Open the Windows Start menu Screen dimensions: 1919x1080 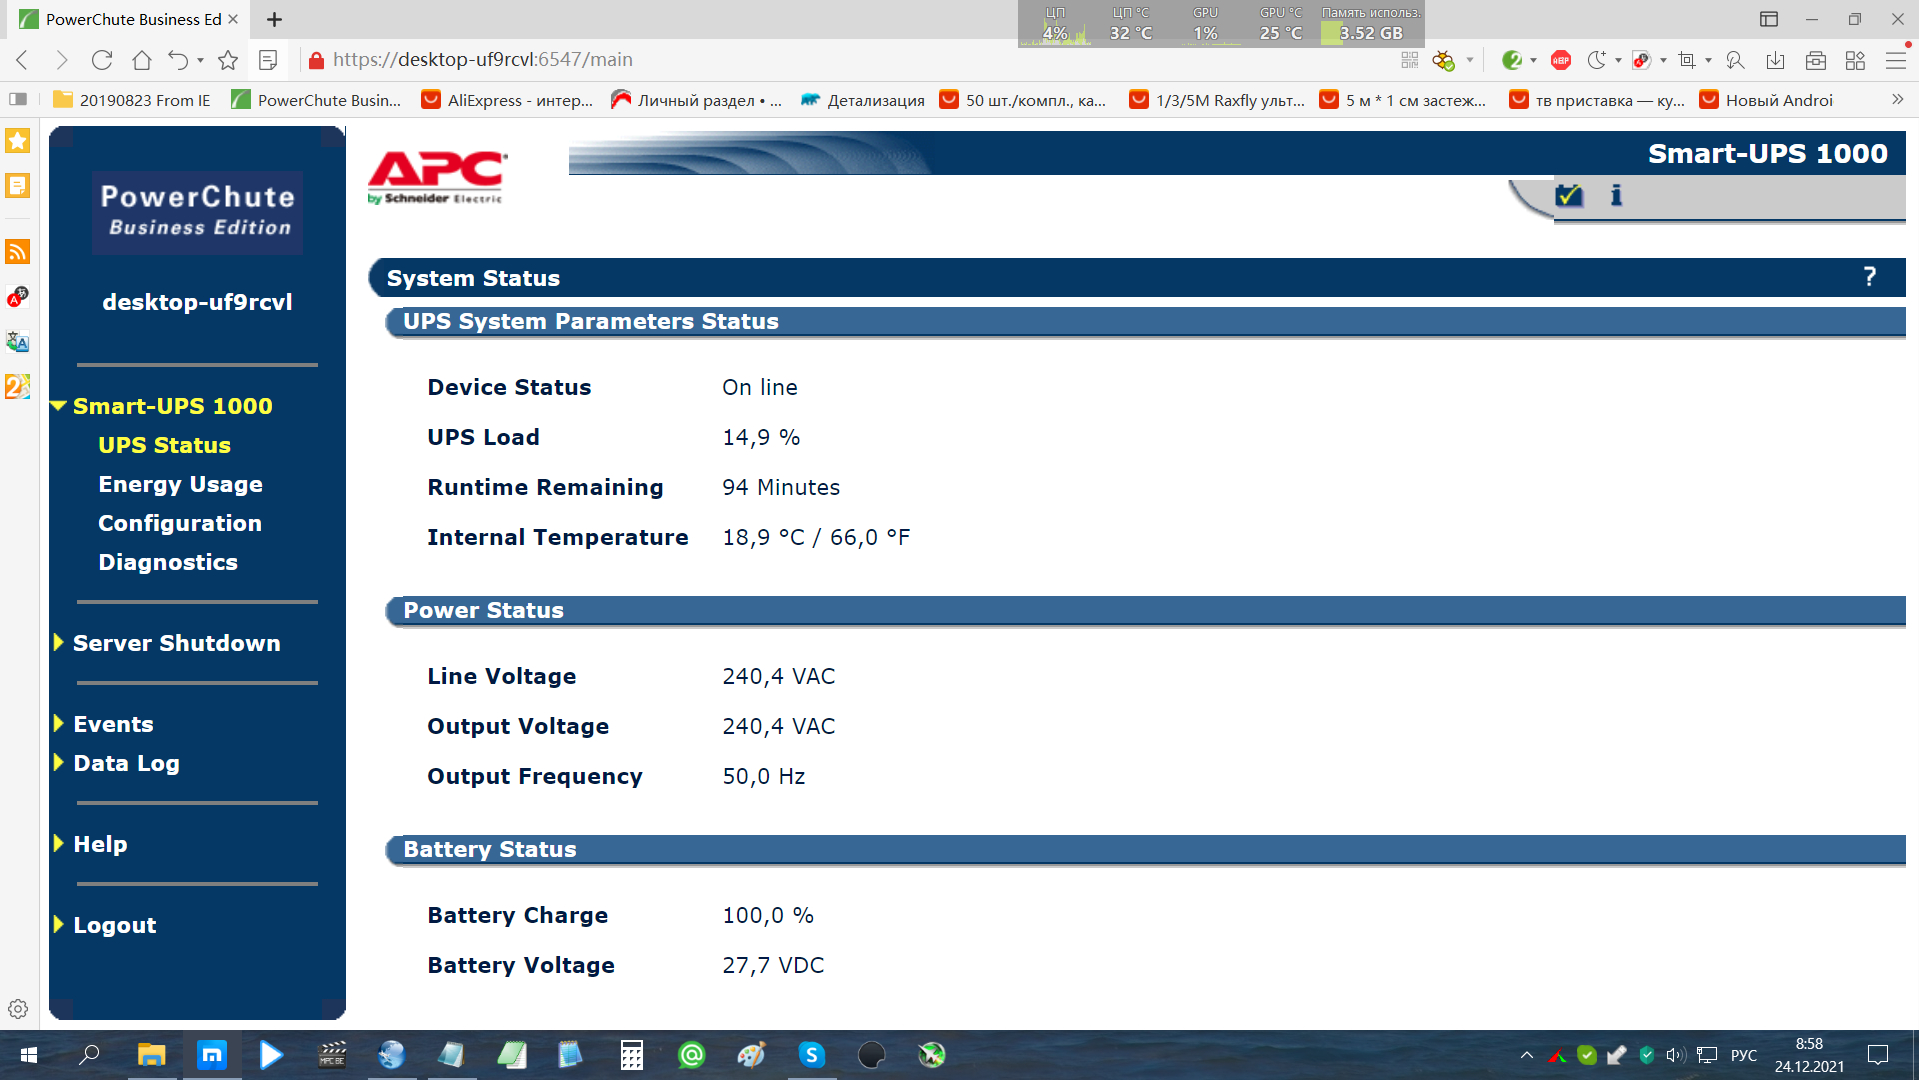point(29,1055)
